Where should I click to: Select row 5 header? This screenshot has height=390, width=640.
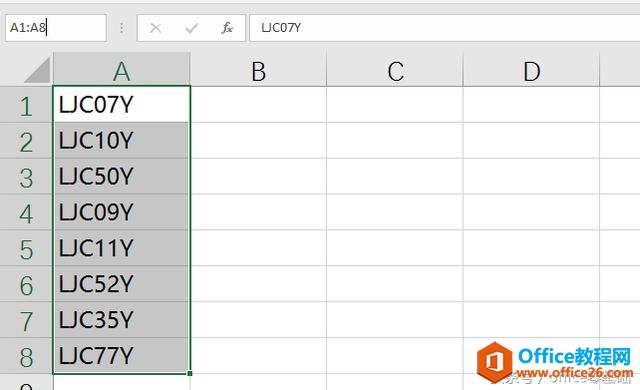coord(26,248)
